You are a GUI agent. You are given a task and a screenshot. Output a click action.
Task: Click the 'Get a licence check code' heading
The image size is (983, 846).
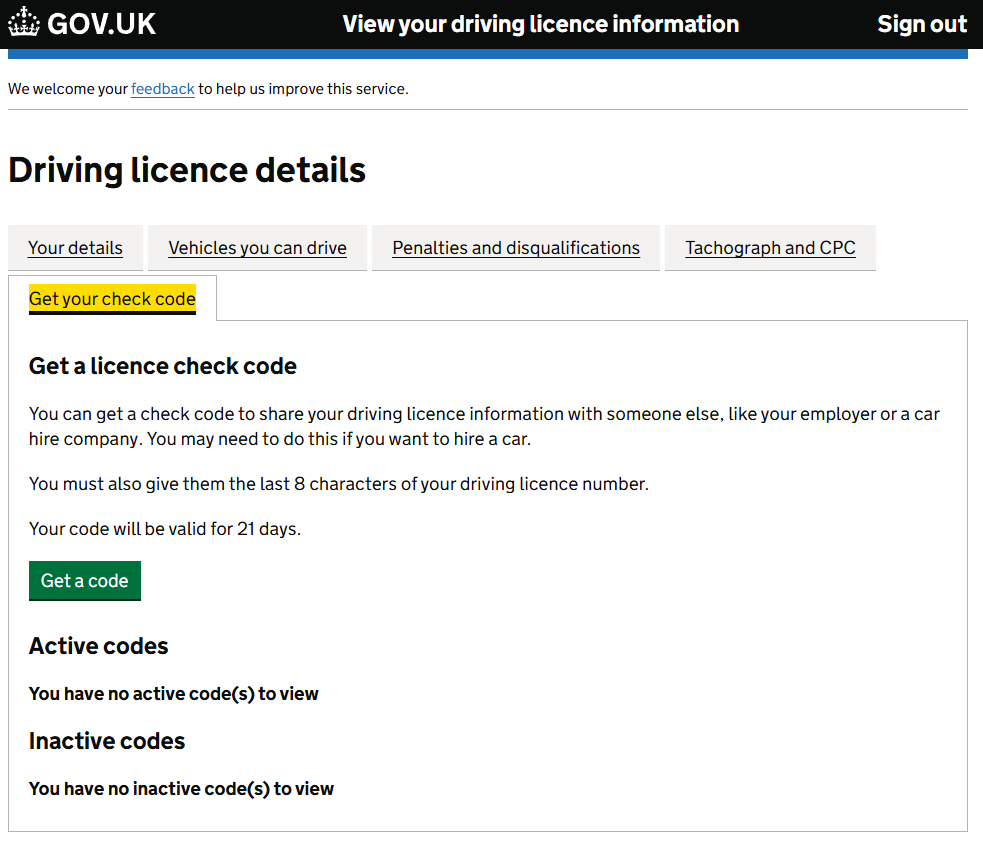(x=163, y=366)
